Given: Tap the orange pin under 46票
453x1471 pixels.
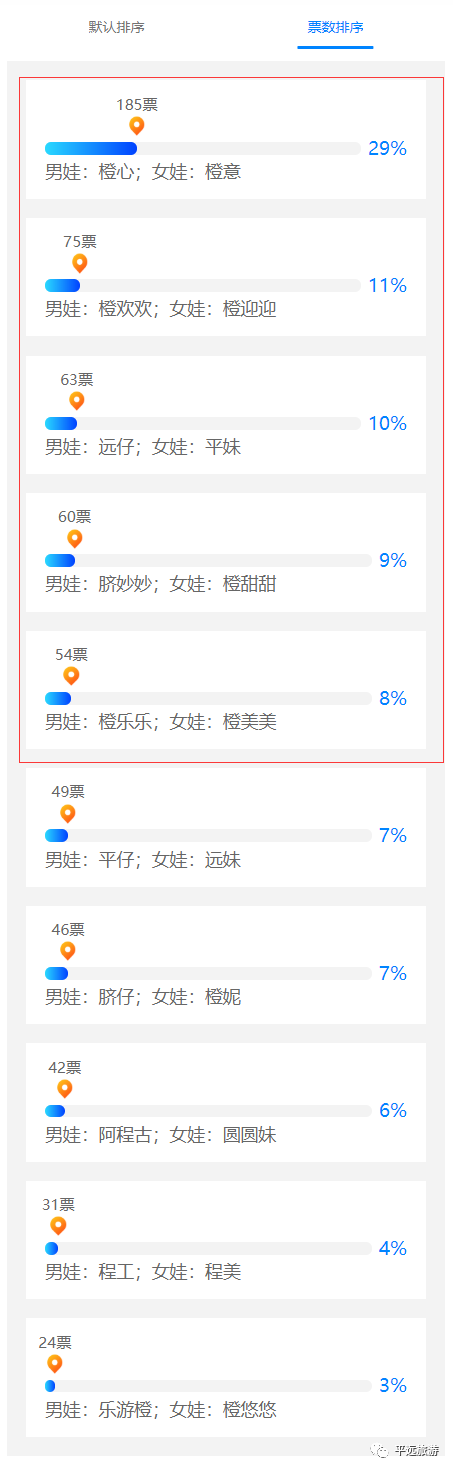Looking at the screenshot, I should (x=68, y=950).
